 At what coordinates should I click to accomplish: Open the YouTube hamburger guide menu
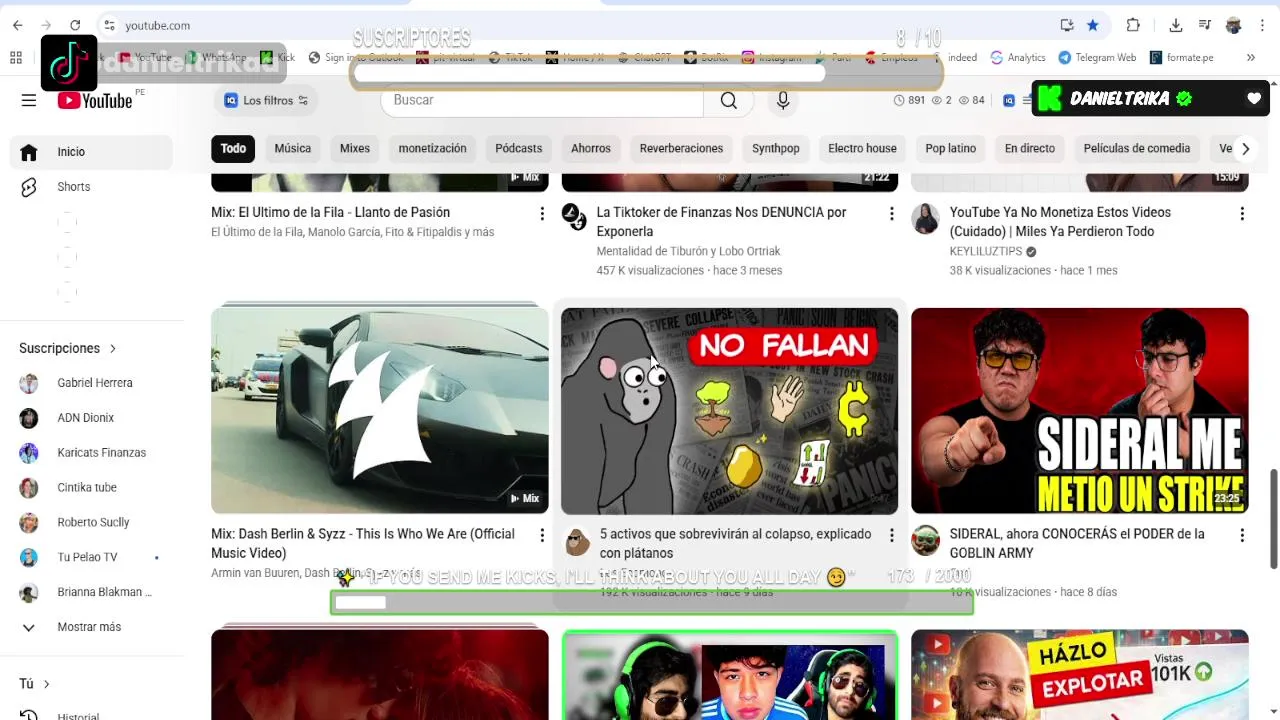[29, 100]
